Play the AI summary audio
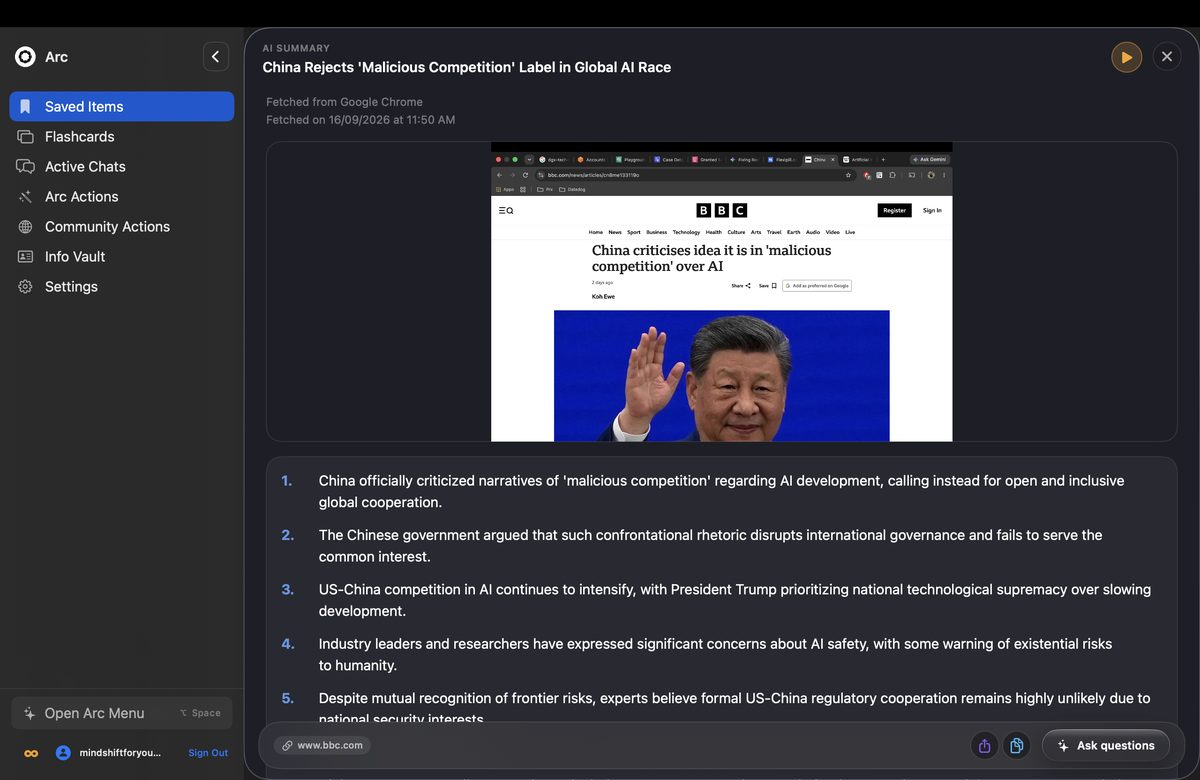This screenshot has height=780, width=1200. (x=1127, y=57)
